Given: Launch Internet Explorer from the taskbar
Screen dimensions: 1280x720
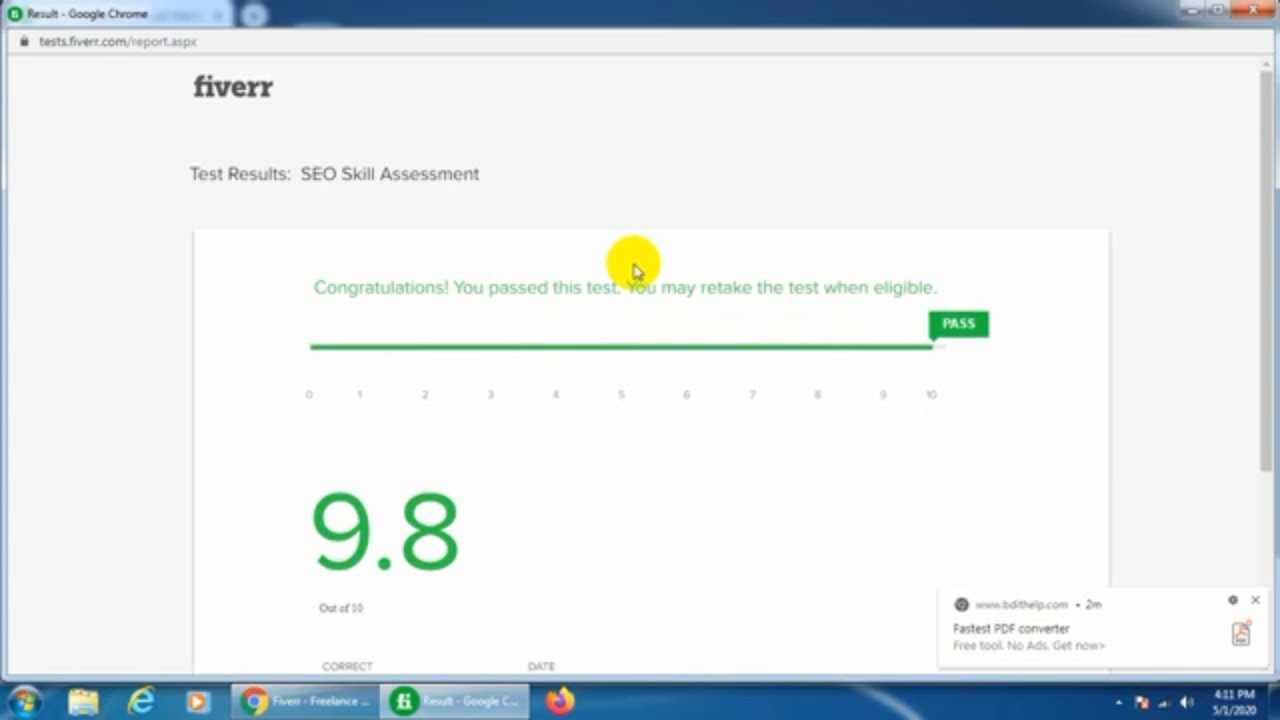Looking at the screenshot, I should [x=141, y=701].
